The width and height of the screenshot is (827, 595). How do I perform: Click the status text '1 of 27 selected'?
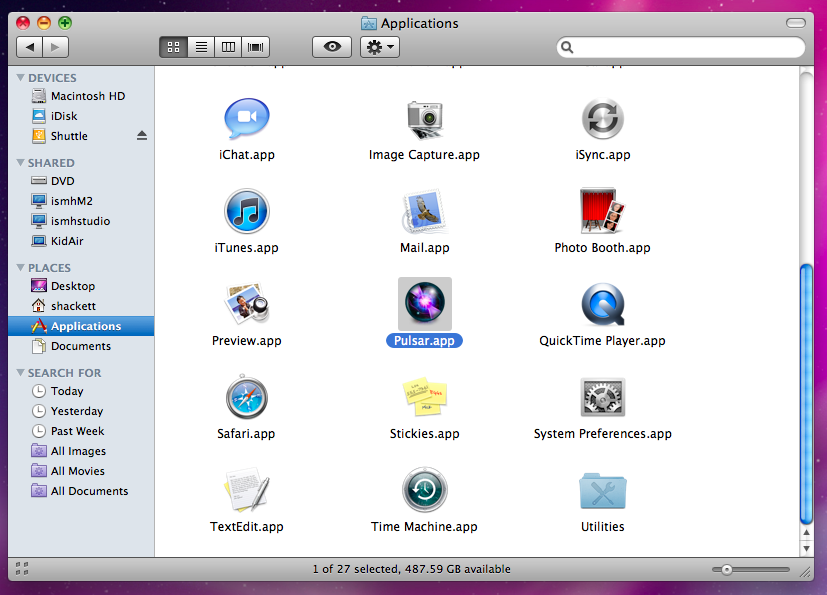click(x=355, y=569)
